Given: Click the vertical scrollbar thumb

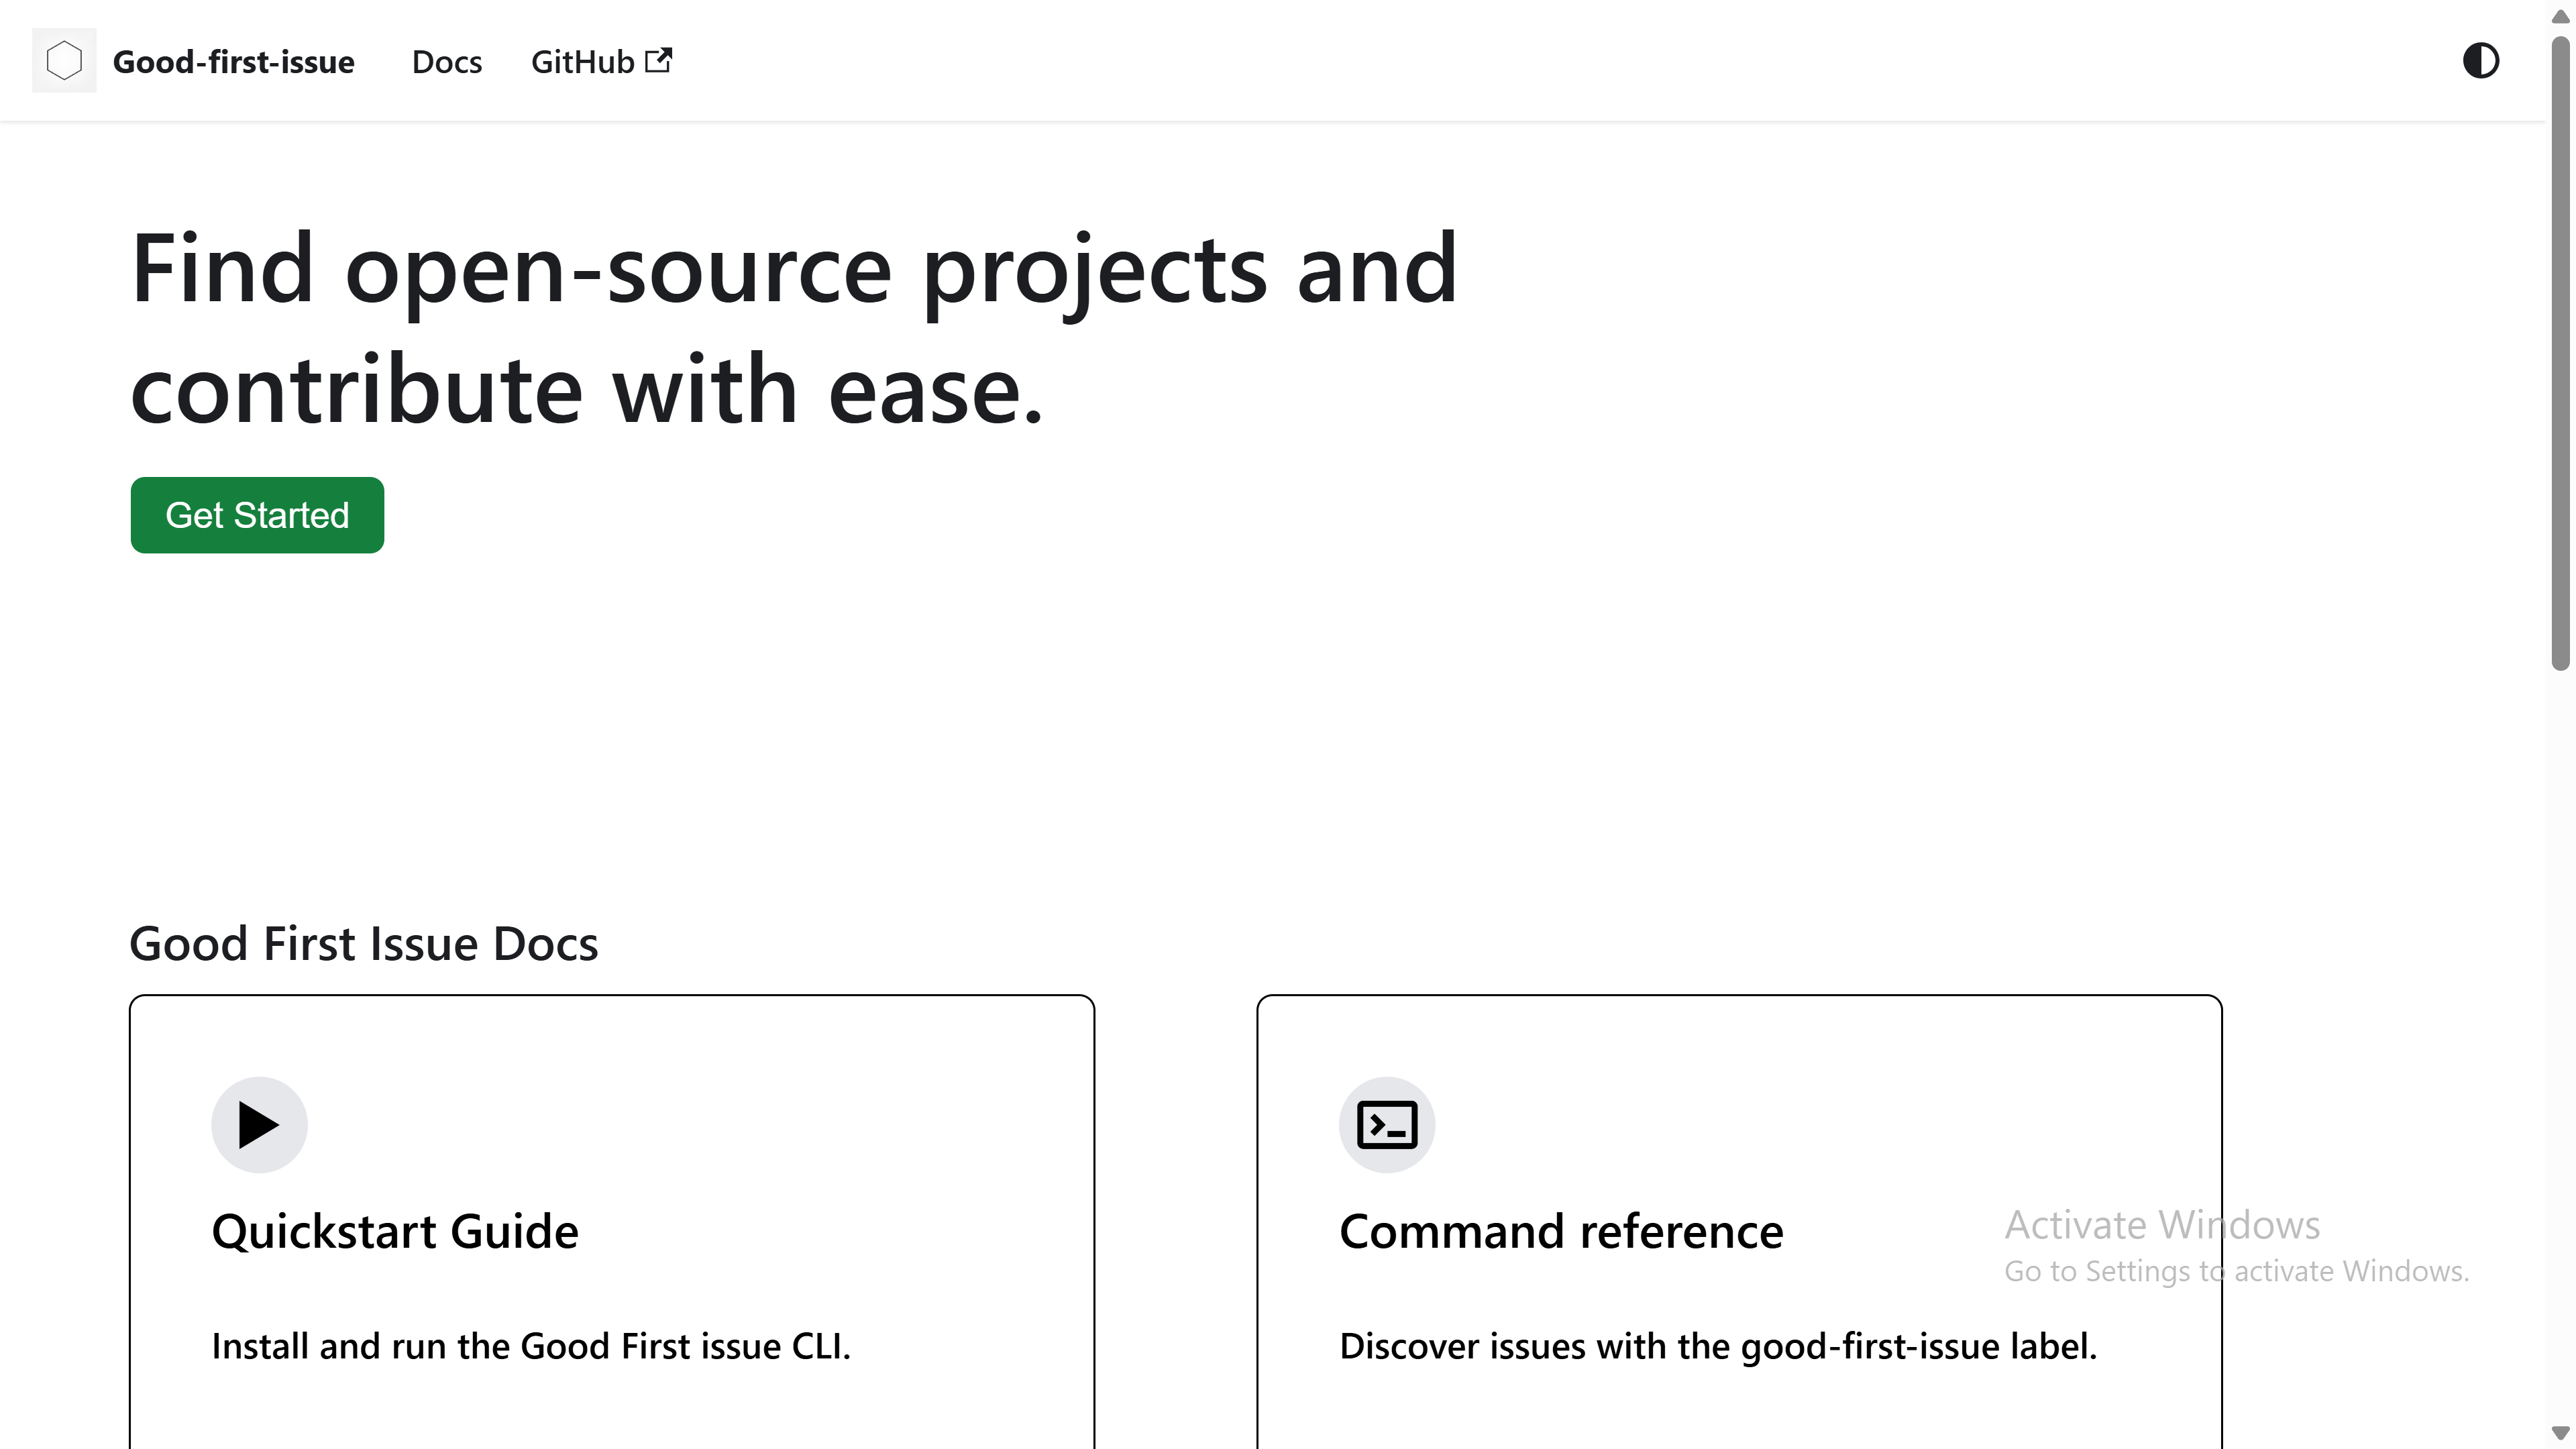Looking at the screenshot, I should (x=2560, y=350).
